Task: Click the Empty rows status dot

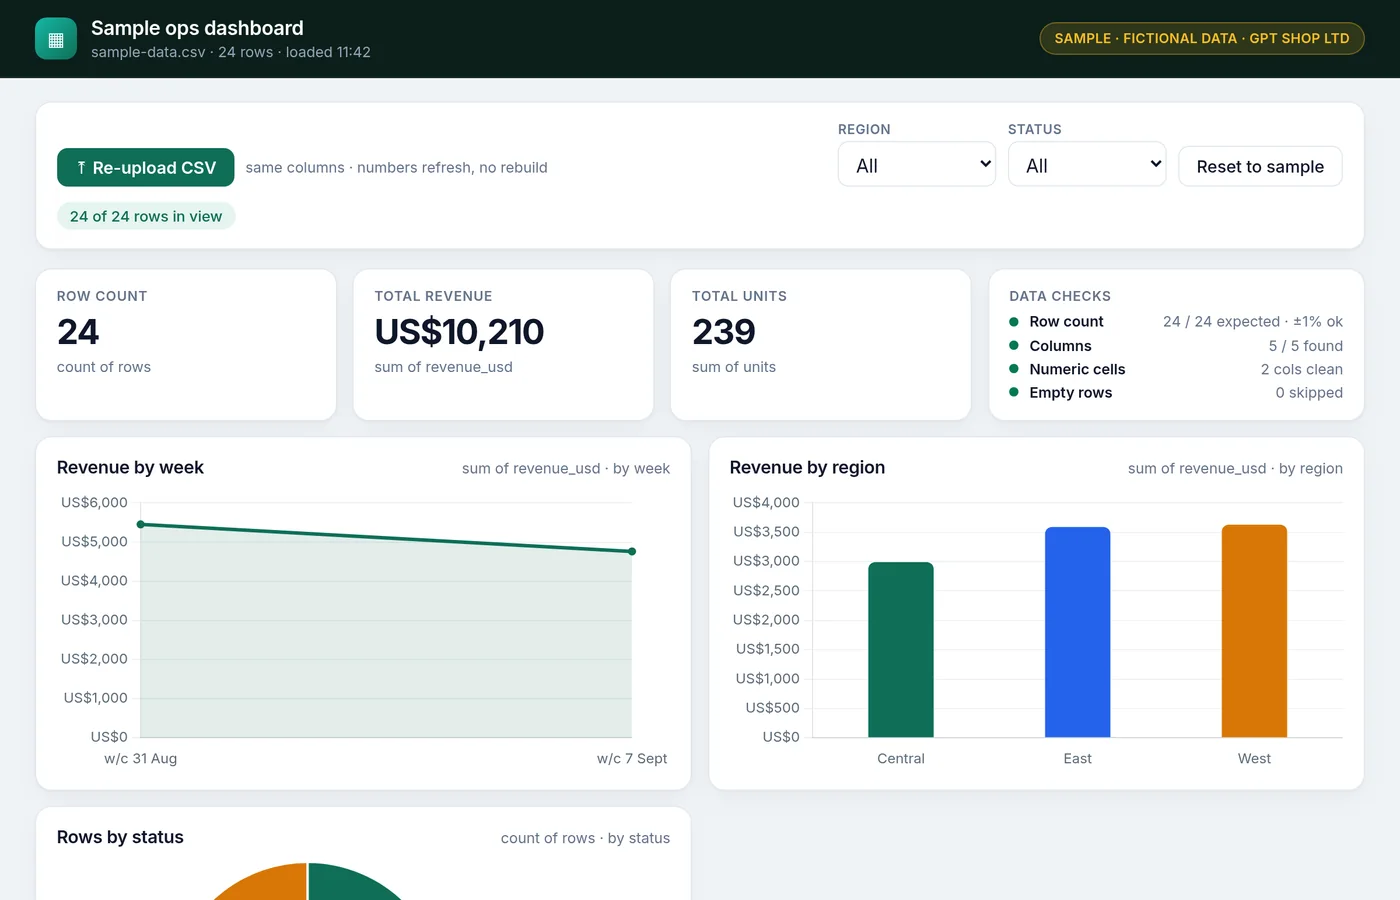Action: point(1014,392)
